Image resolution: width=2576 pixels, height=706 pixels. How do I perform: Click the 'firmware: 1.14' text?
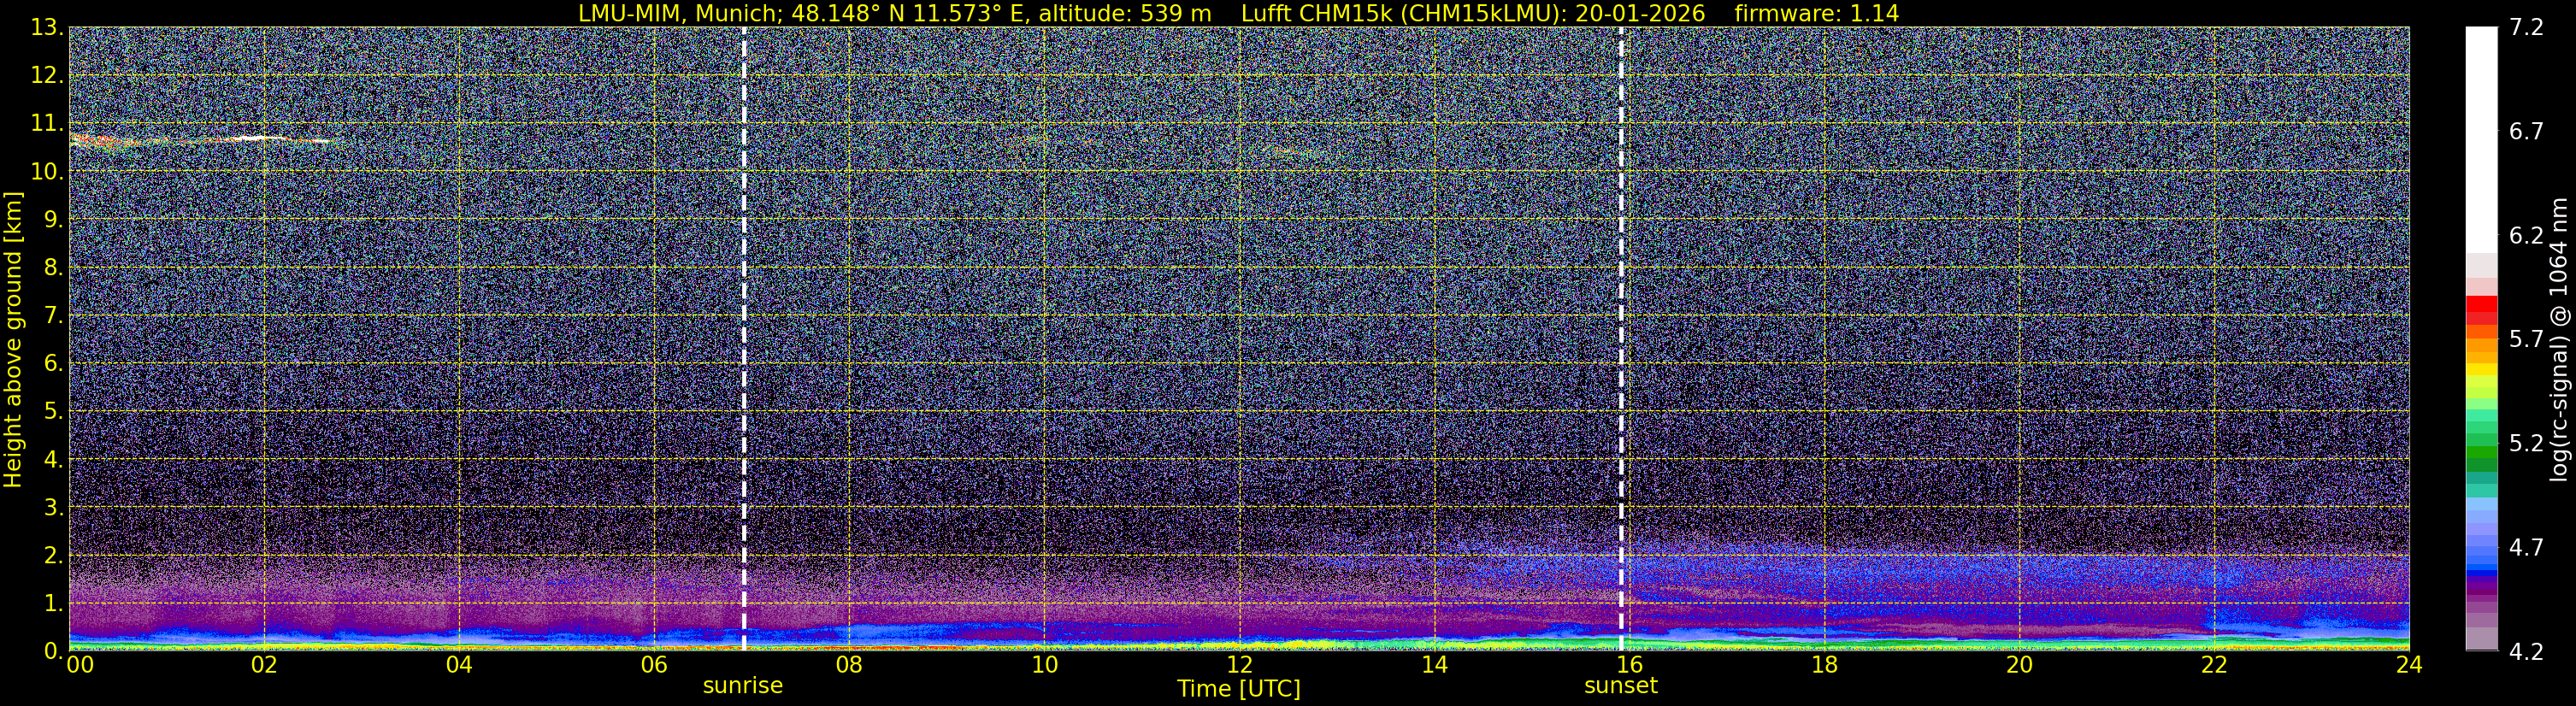pos(1816,13)
